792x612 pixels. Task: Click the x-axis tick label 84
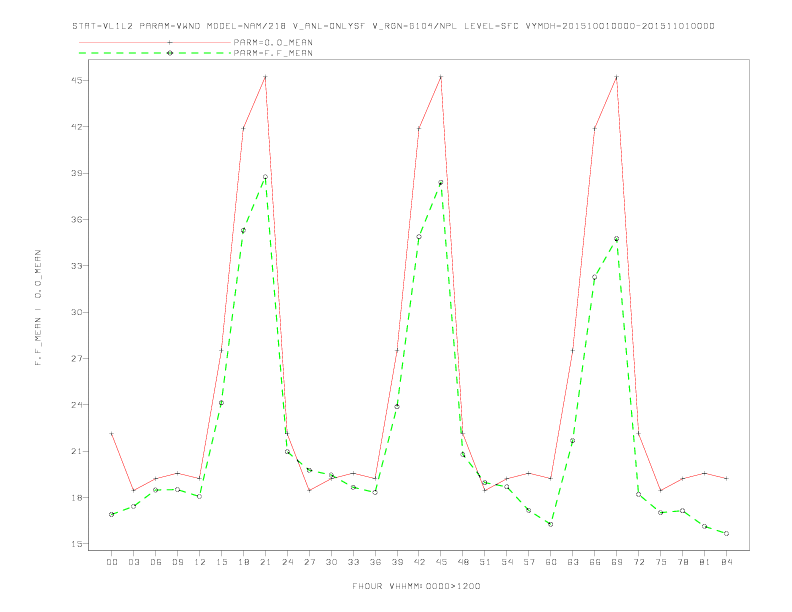(x=726, y=562)
